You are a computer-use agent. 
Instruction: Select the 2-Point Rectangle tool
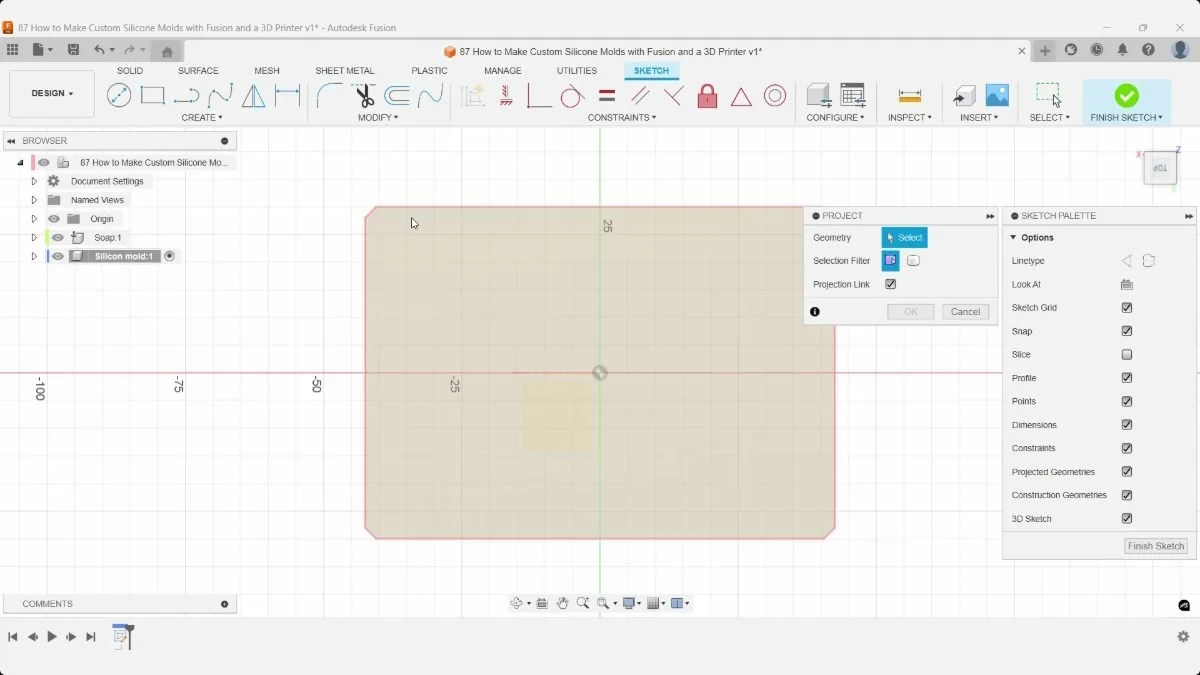pos(152,95)
